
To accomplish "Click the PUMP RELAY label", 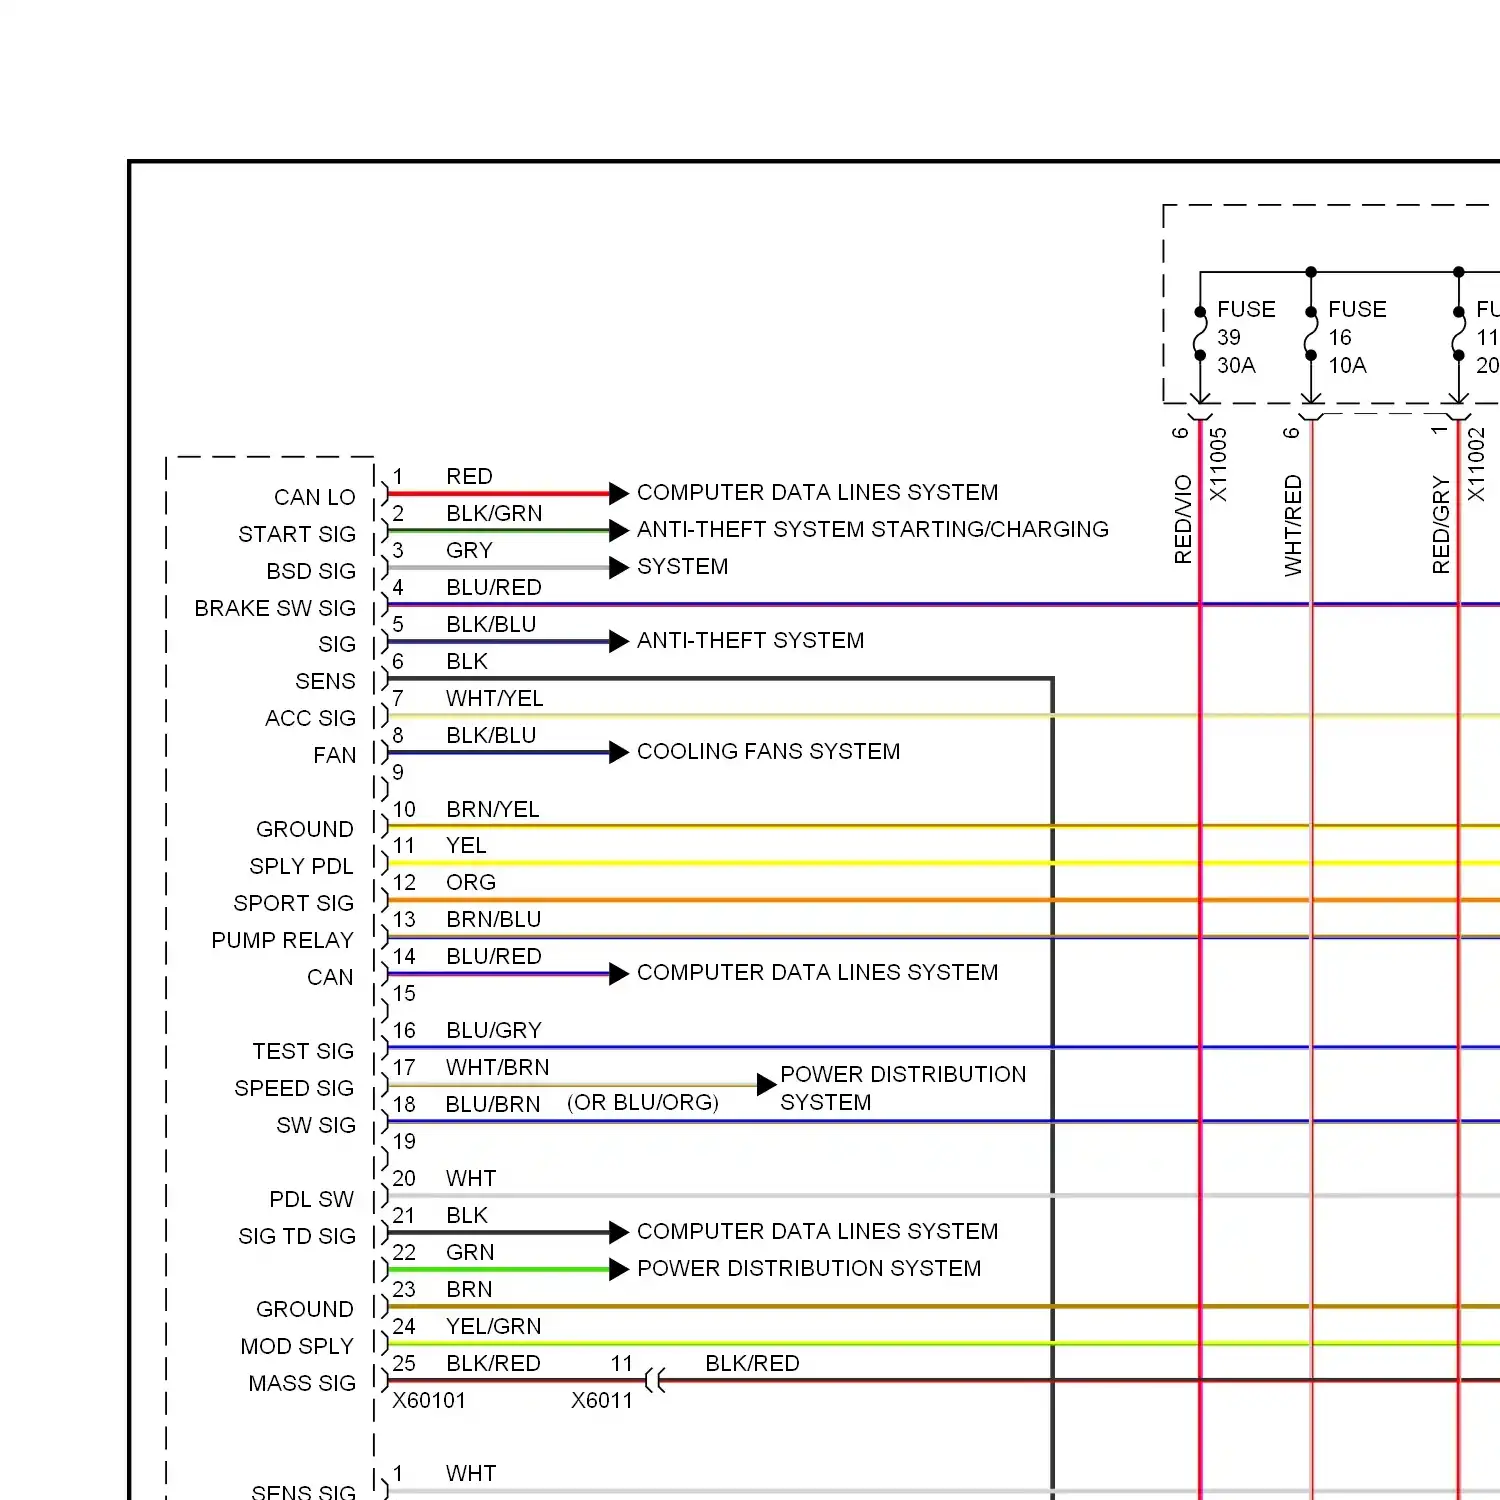I will pos(282,940).
